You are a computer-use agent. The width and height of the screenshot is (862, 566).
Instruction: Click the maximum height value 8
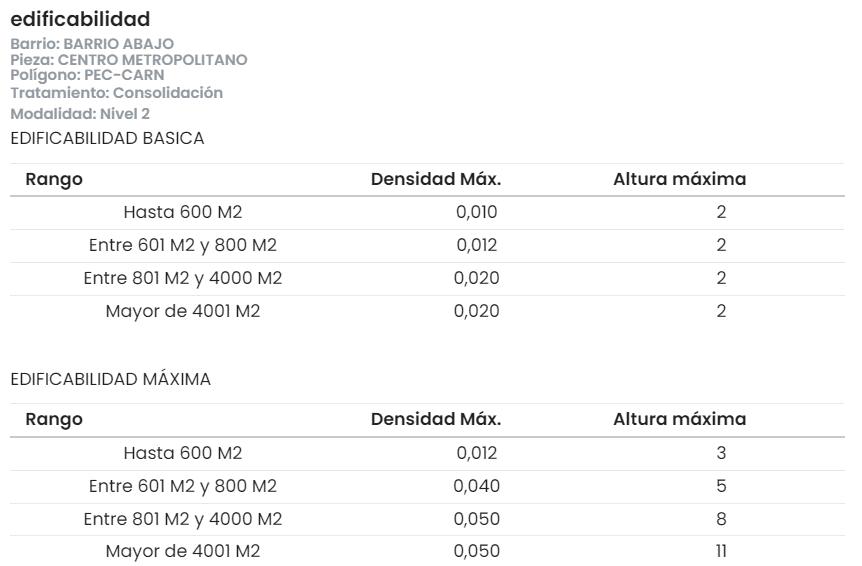point(721,520)
